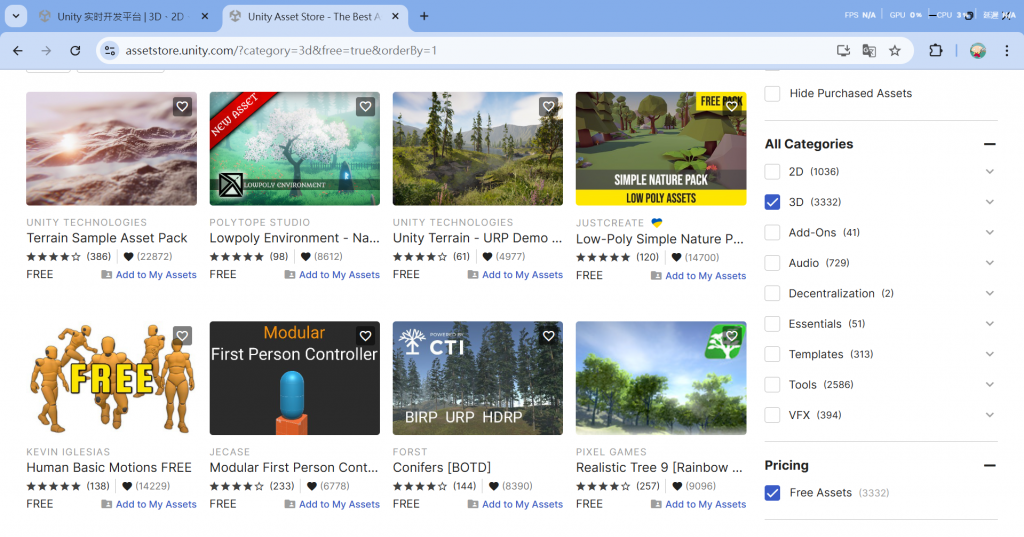Expand the Audio category chevron
1024x537 pixels.
(989, 263)
